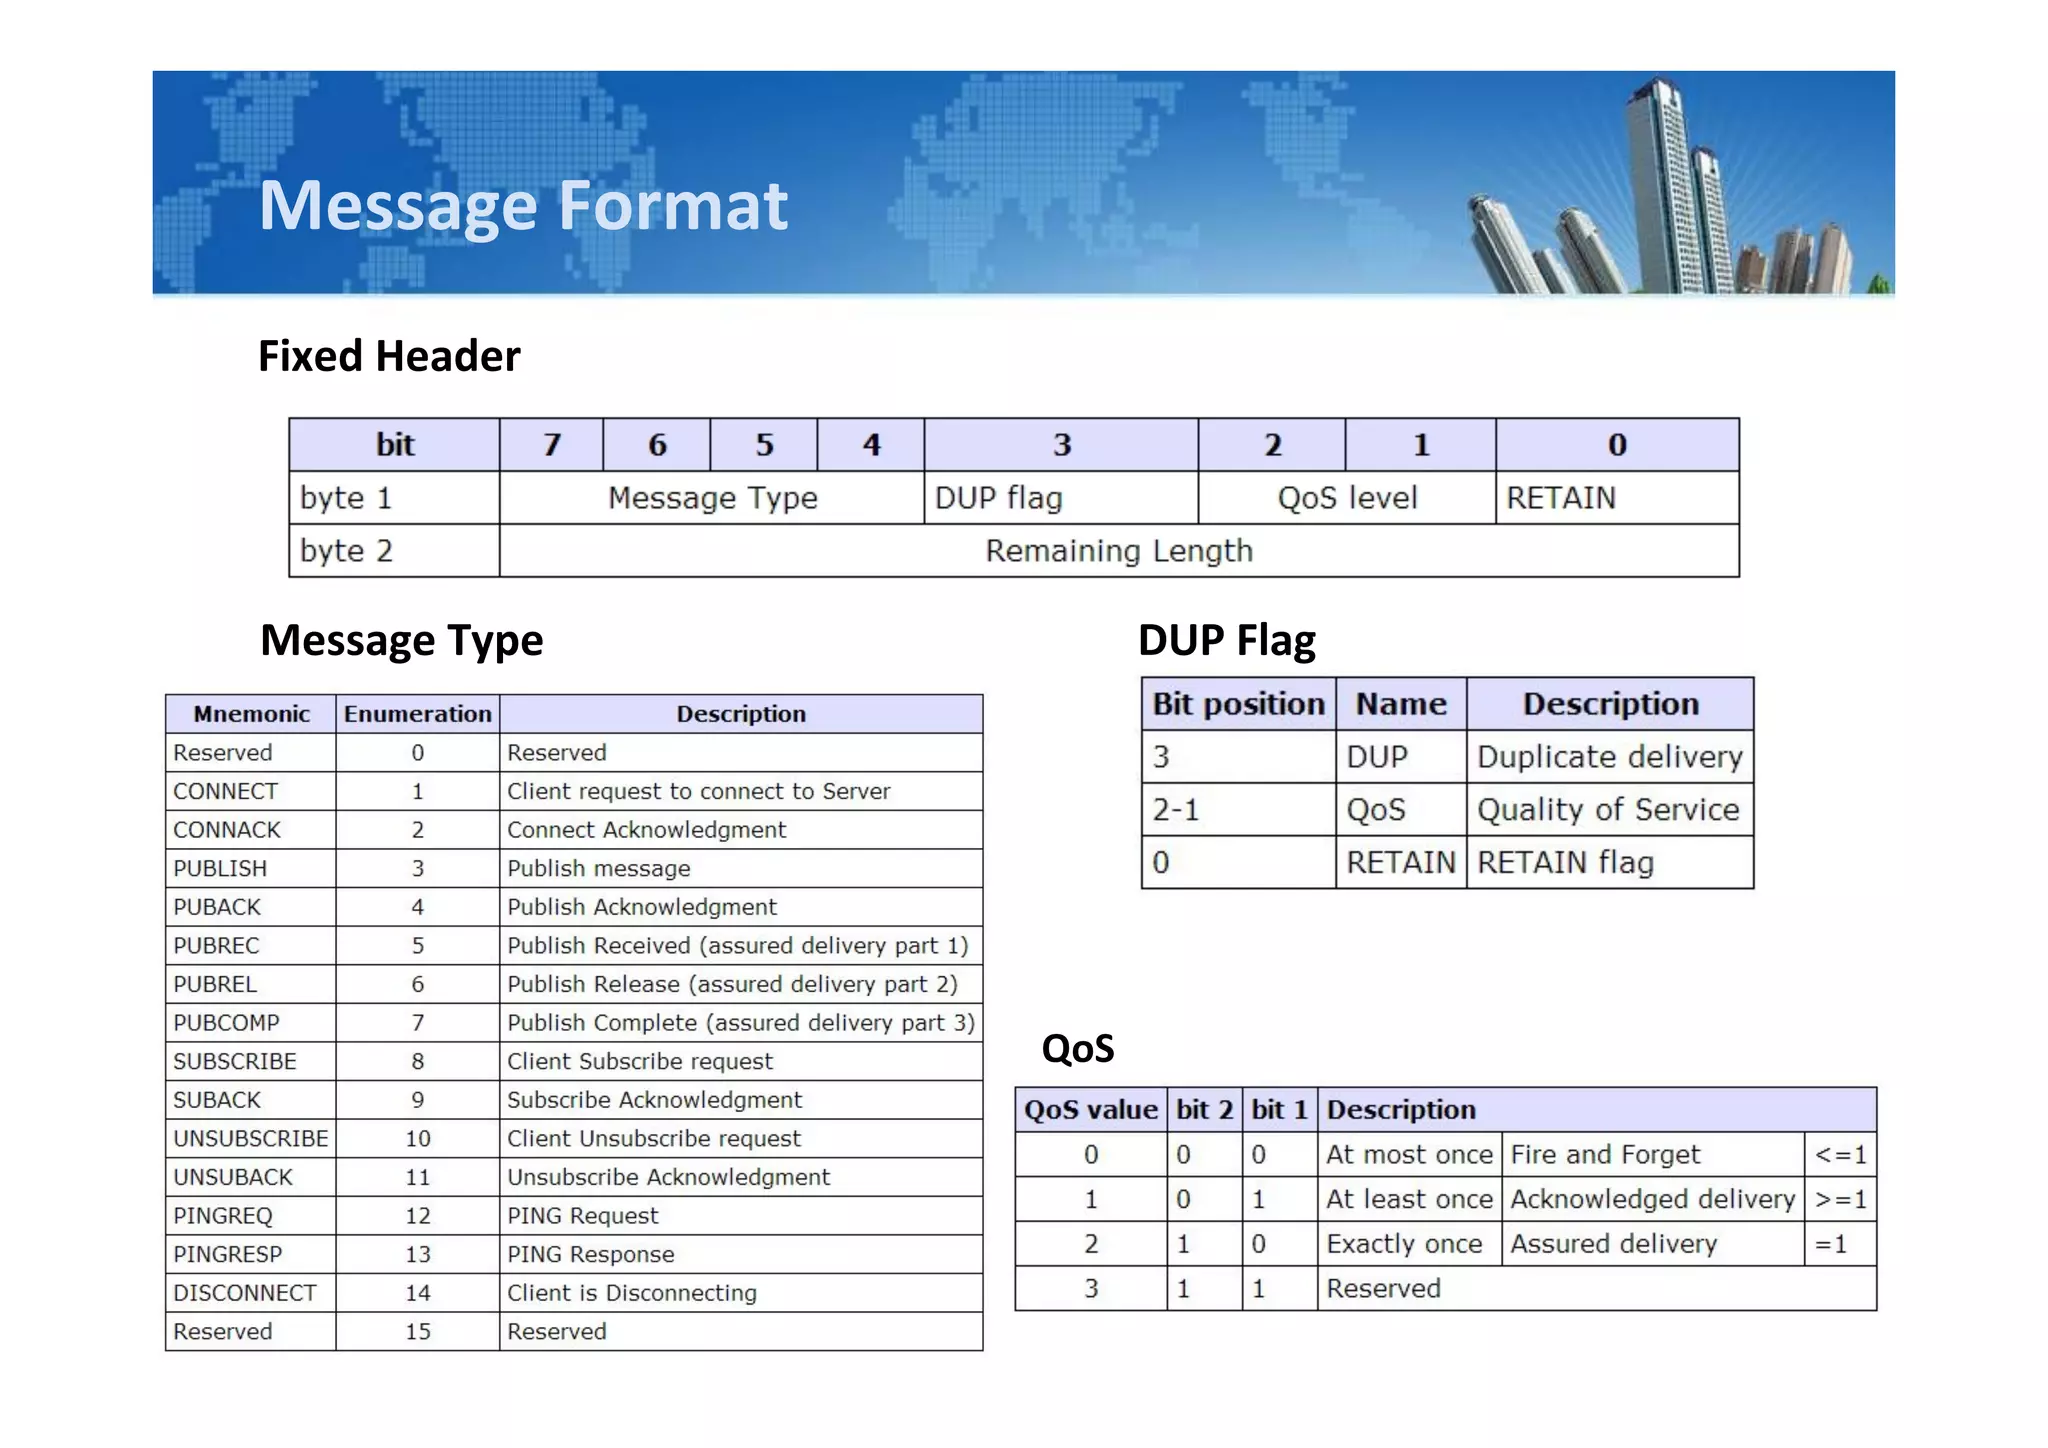
Task: Click 'Reserved' description in QoS value 3 row
Action: click(x=1597, y=1289)
